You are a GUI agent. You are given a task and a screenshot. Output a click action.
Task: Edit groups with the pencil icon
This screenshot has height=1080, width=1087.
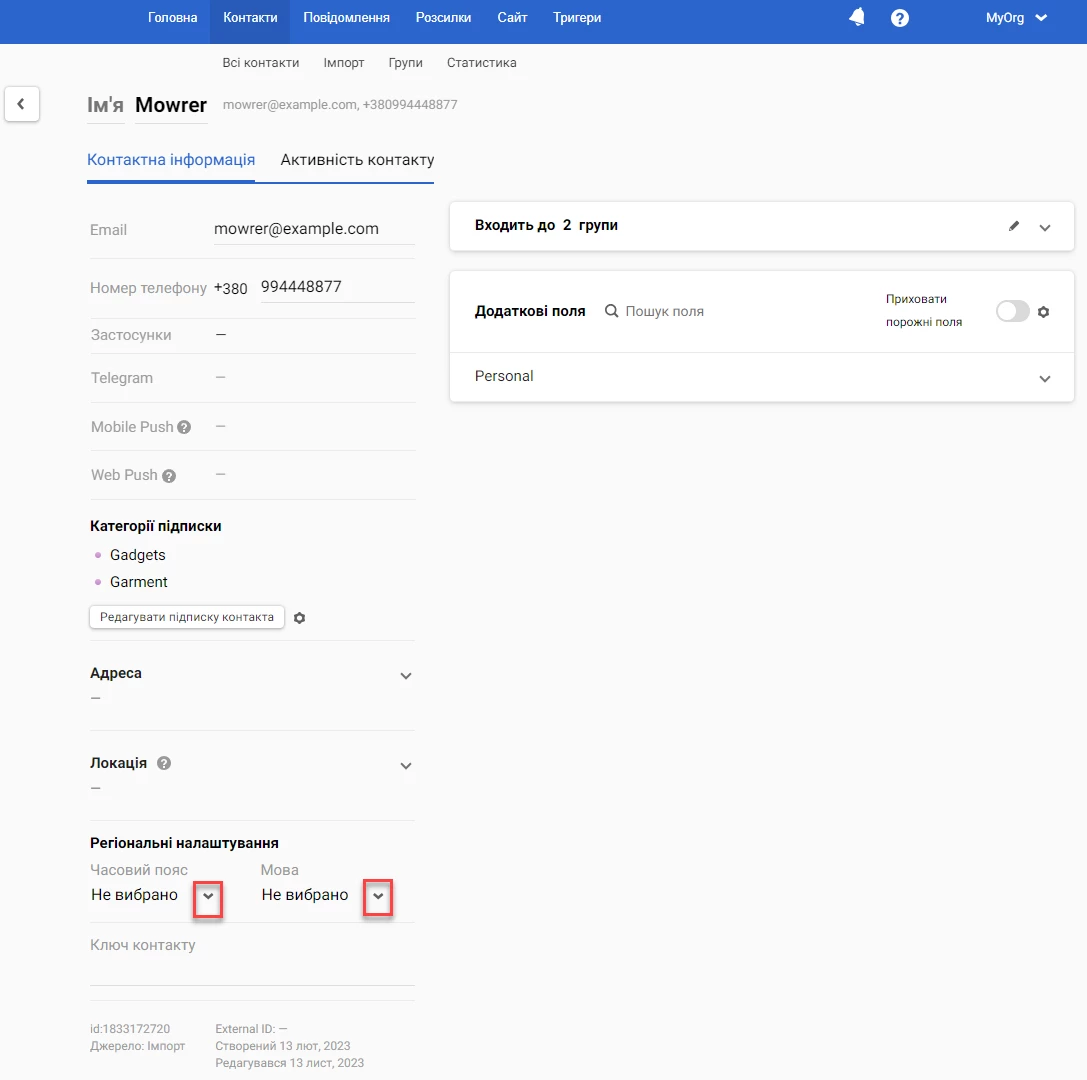pos(1014,226)
